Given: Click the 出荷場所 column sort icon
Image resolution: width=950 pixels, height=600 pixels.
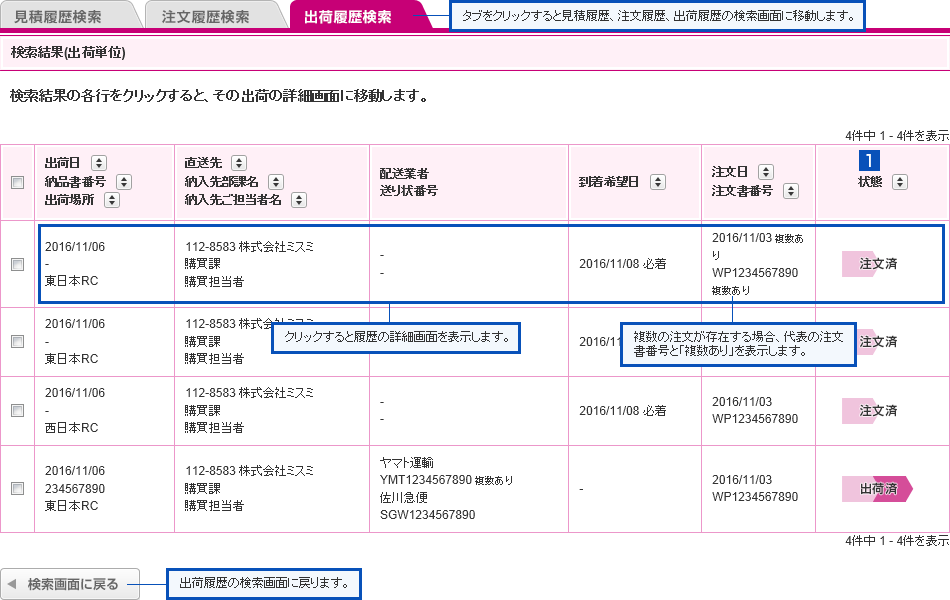Looking at the screenshot, I should 112,200.
